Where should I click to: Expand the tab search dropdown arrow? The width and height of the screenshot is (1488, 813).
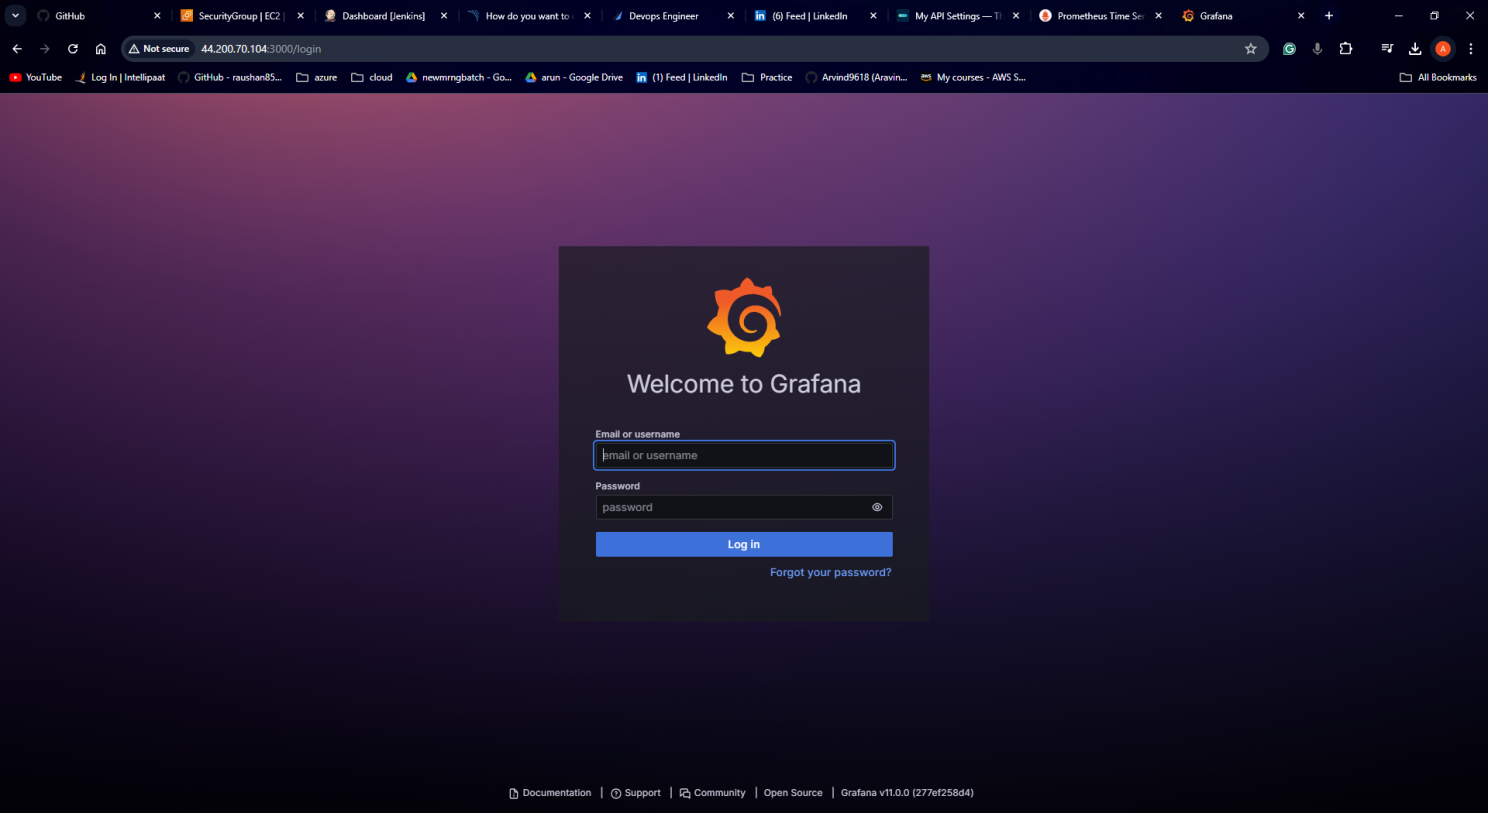(16, 16)
